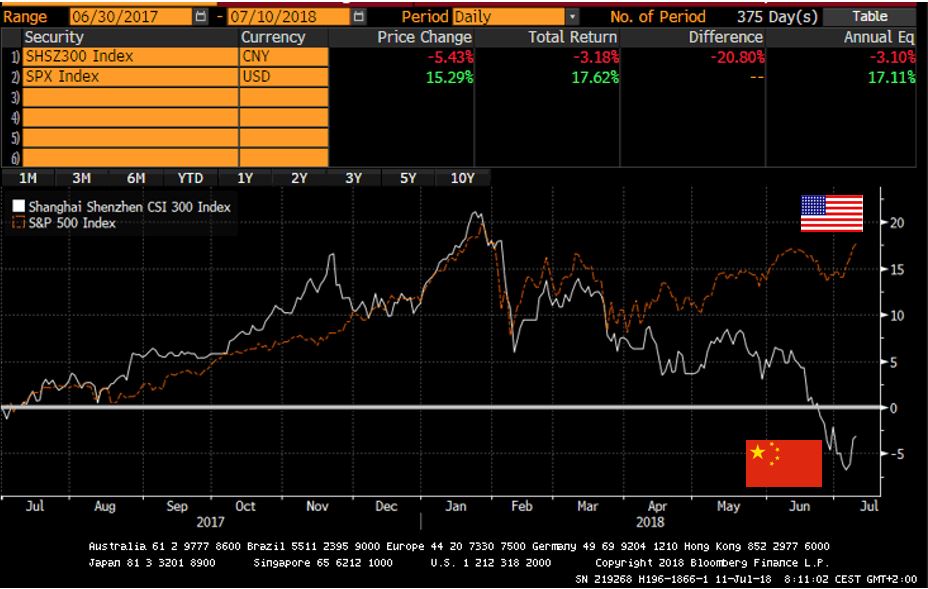Switch to the Table view
Screen dimensions: 928x589
pyautogui.click(x=869, y=17)
